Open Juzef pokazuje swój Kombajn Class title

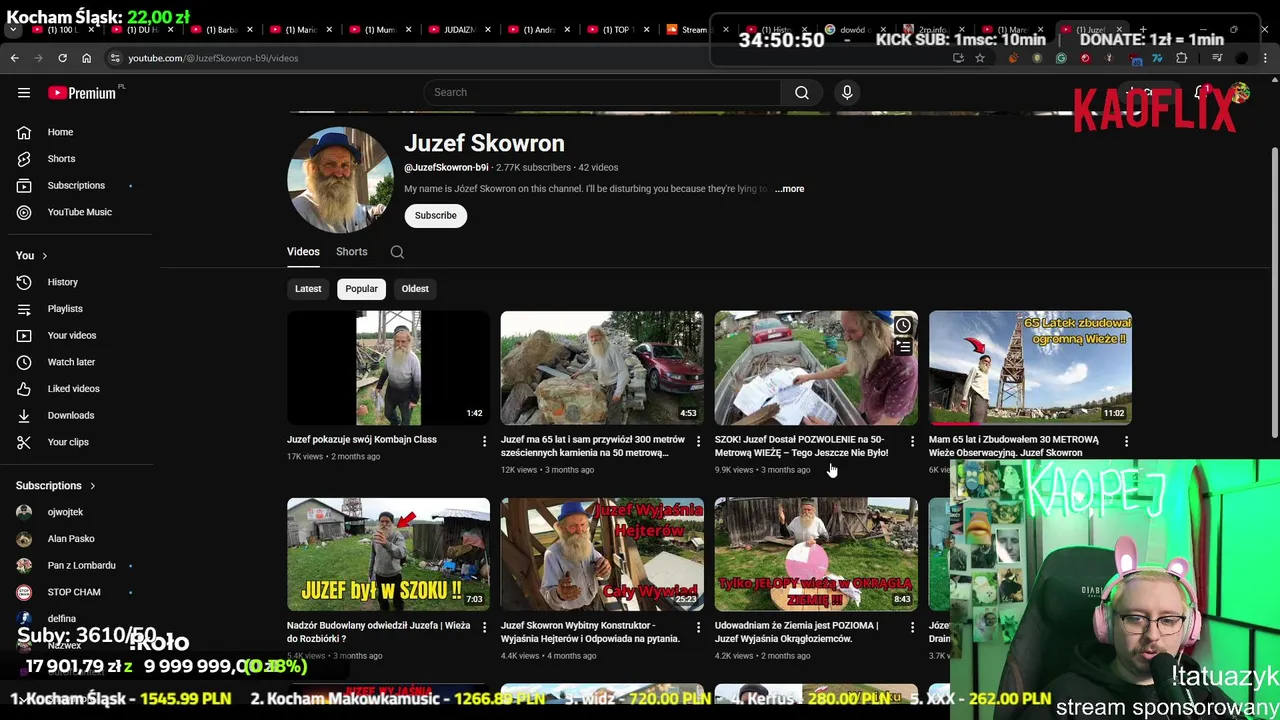click(362, 439)
